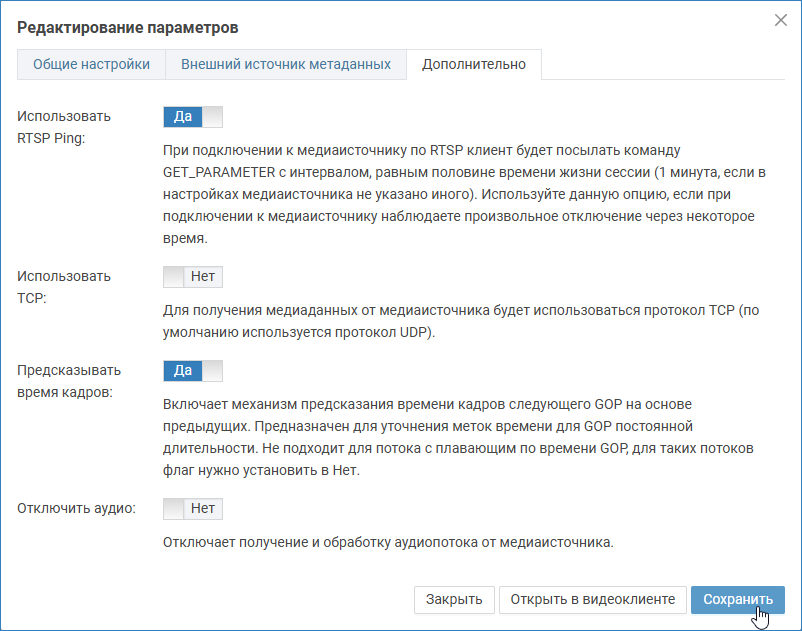The width and height of the screenshot is (802, 631).
Task: Toggle the Отключить аудио switch on
Action: point(193,508)
